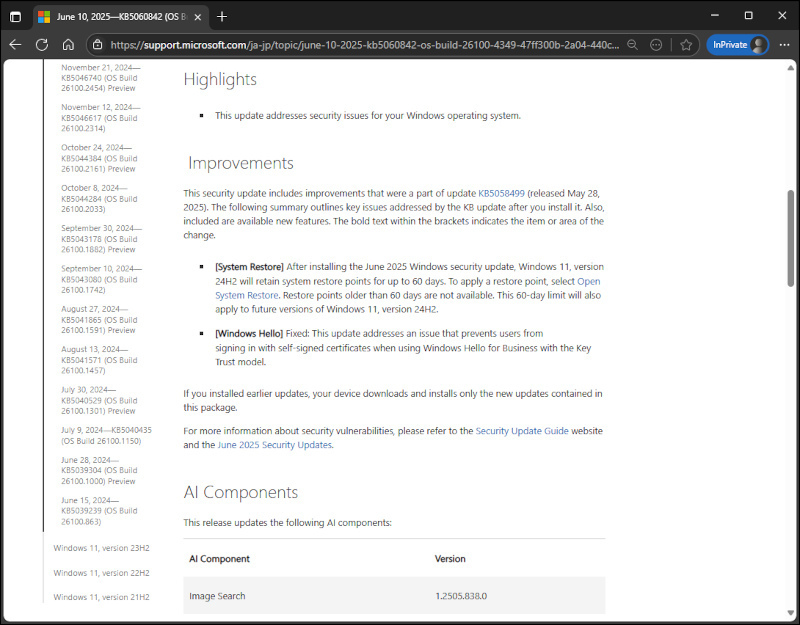Open November 12, 2024 KB5046617 entry
The width and height of the screenshot is (800, 625).
tap(101, 118)
